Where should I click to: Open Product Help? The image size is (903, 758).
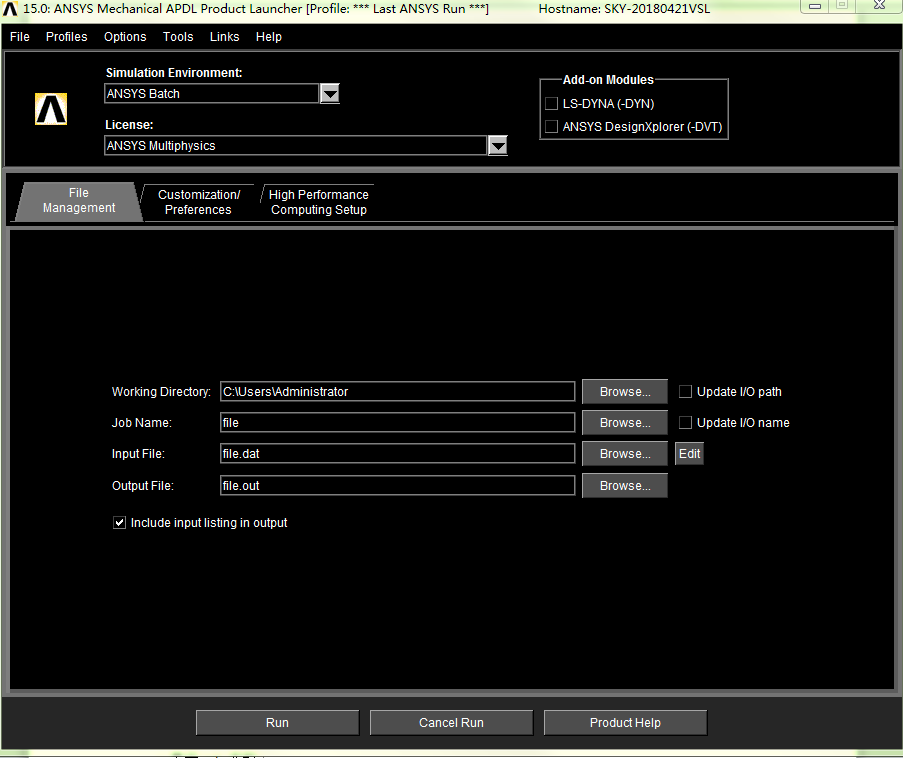625,722
